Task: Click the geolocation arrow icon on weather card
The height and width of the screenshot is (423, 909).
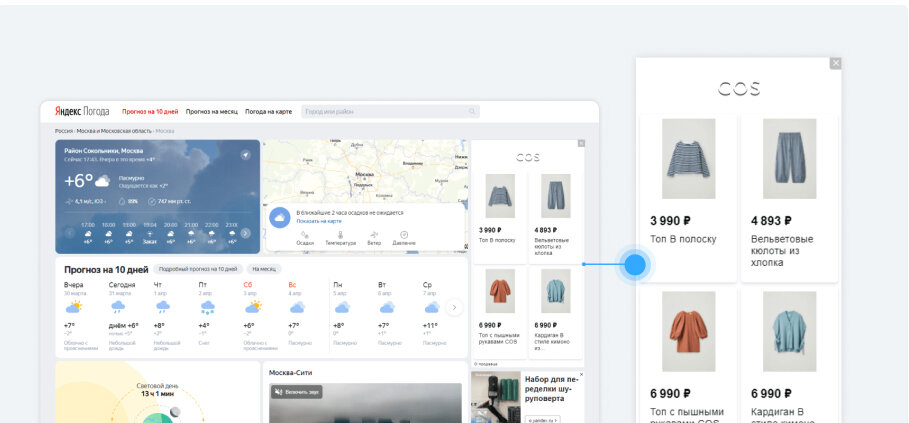Action: click(x=246, y=155)
